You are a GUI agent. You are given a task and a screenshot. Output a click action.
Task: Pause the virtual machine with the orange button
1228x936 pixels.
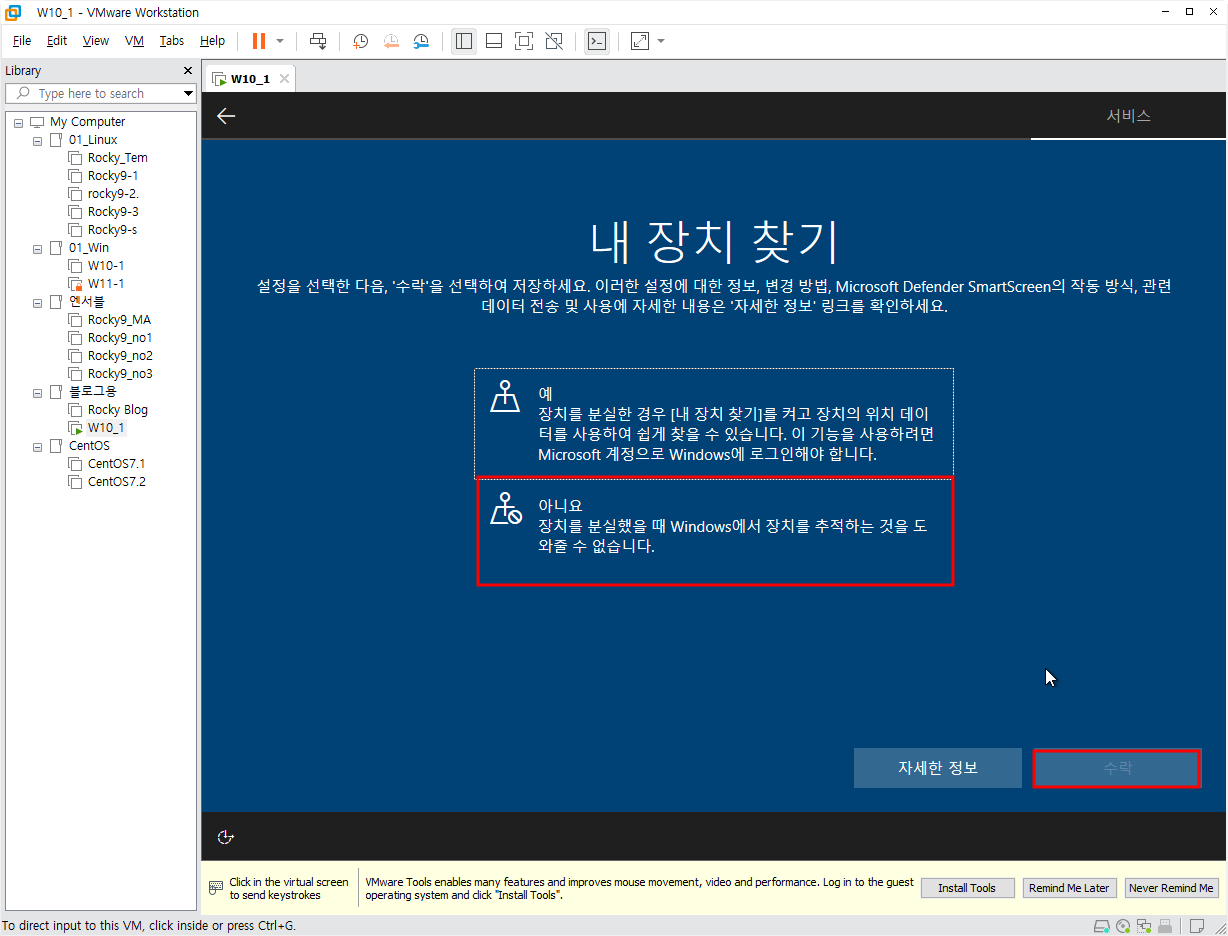tap(259, 41)
